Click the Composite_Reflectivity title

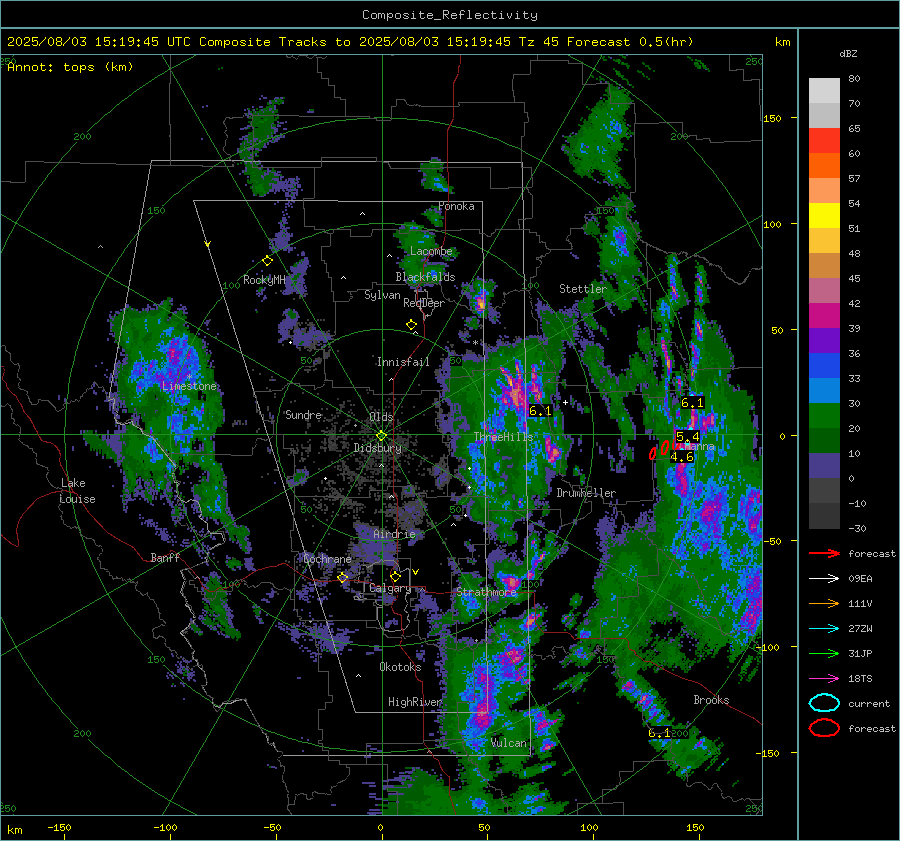click(449, 15)
